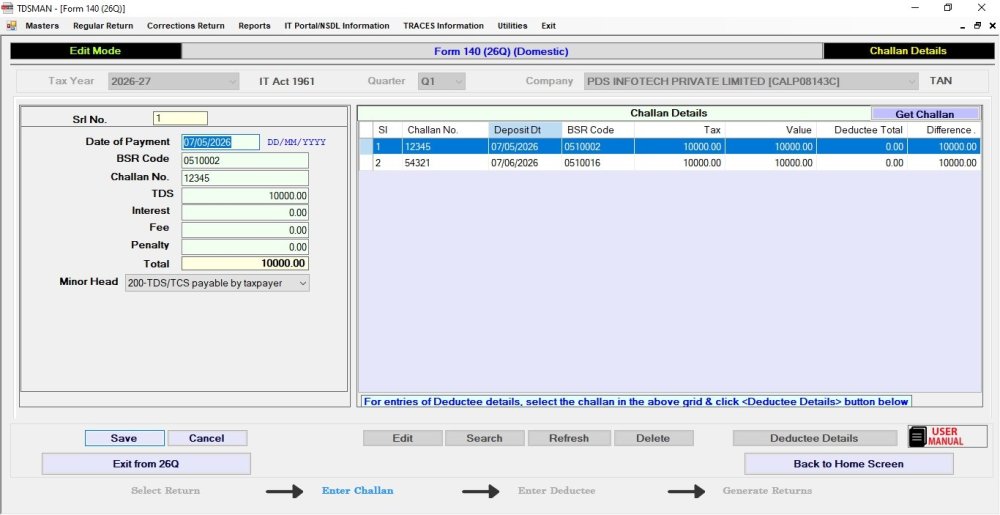Click the Sl column header
Viewport: 1000px width, 515px height.
(387, 130)
